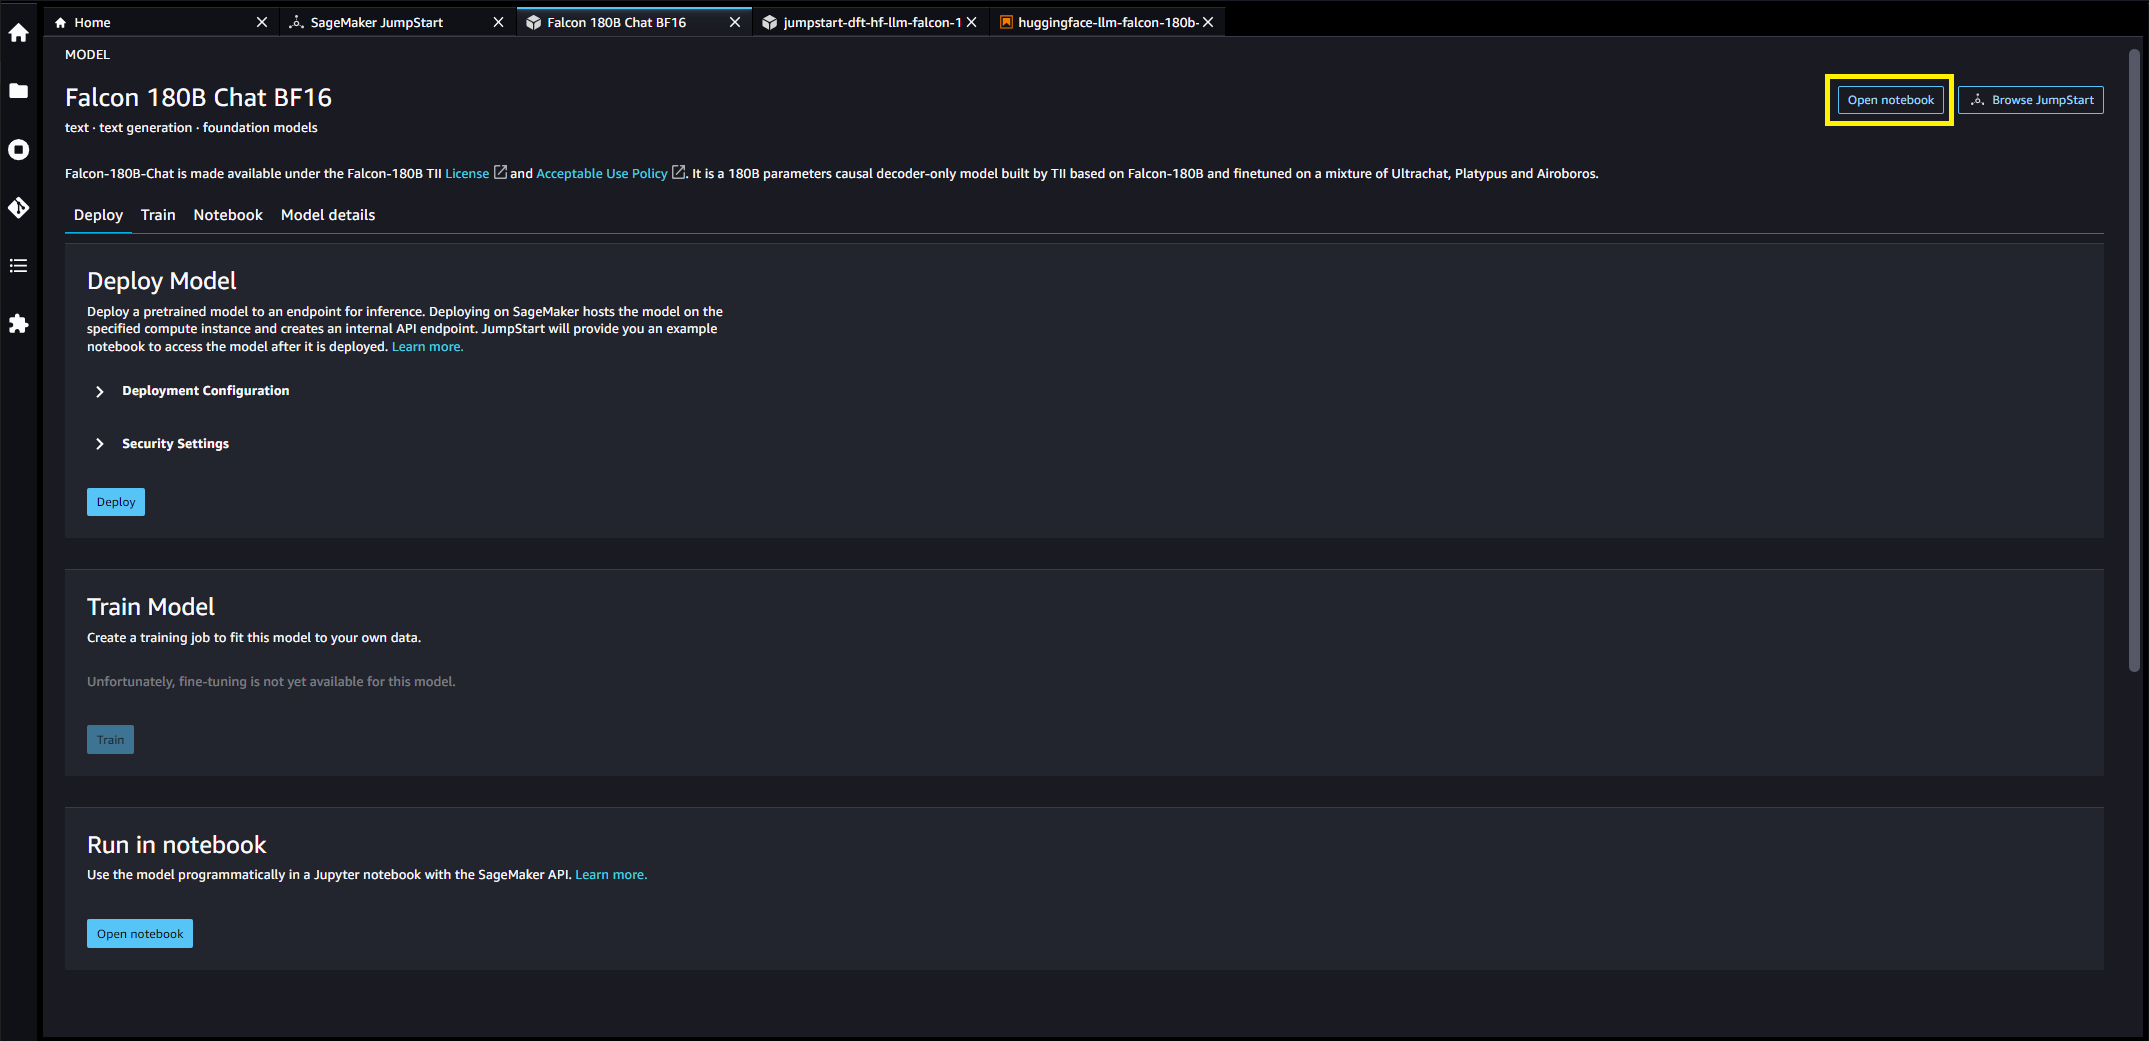2149x1041 pixels.
Task: Click the Falcon 180B Chat BF16 heading
Action: 198,97
